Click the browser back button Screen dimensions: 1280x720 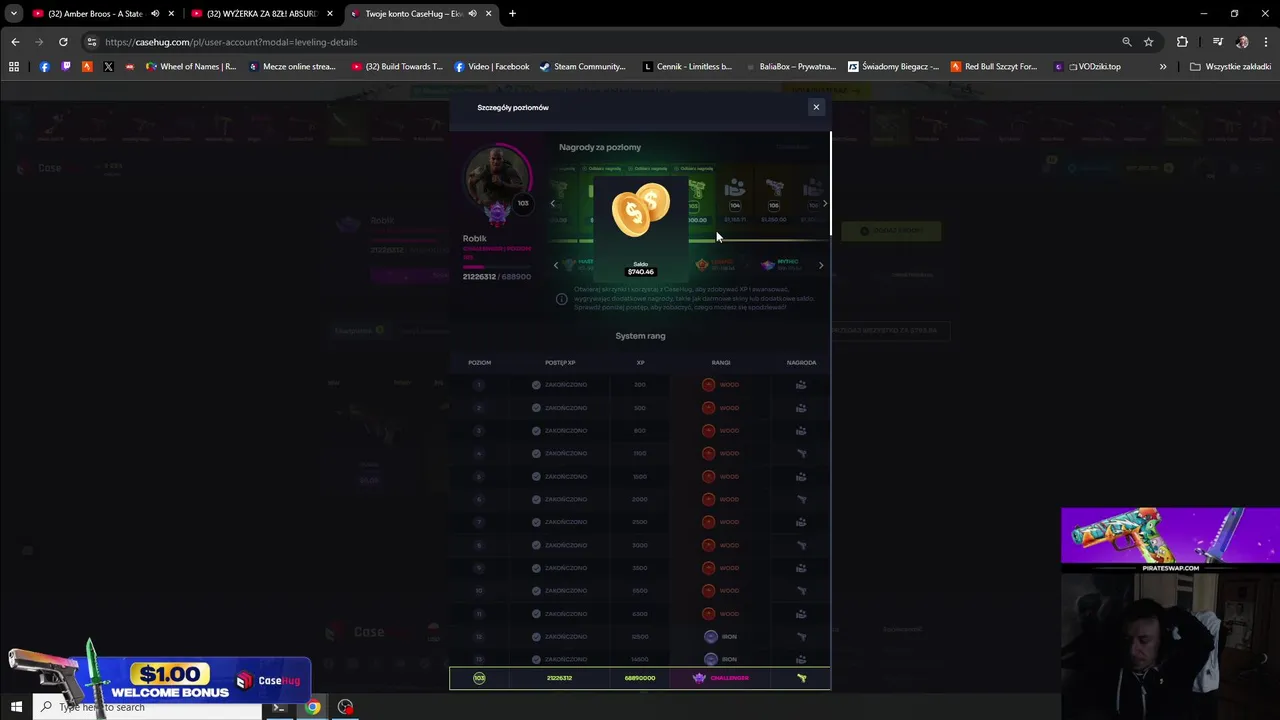[15, 42]
